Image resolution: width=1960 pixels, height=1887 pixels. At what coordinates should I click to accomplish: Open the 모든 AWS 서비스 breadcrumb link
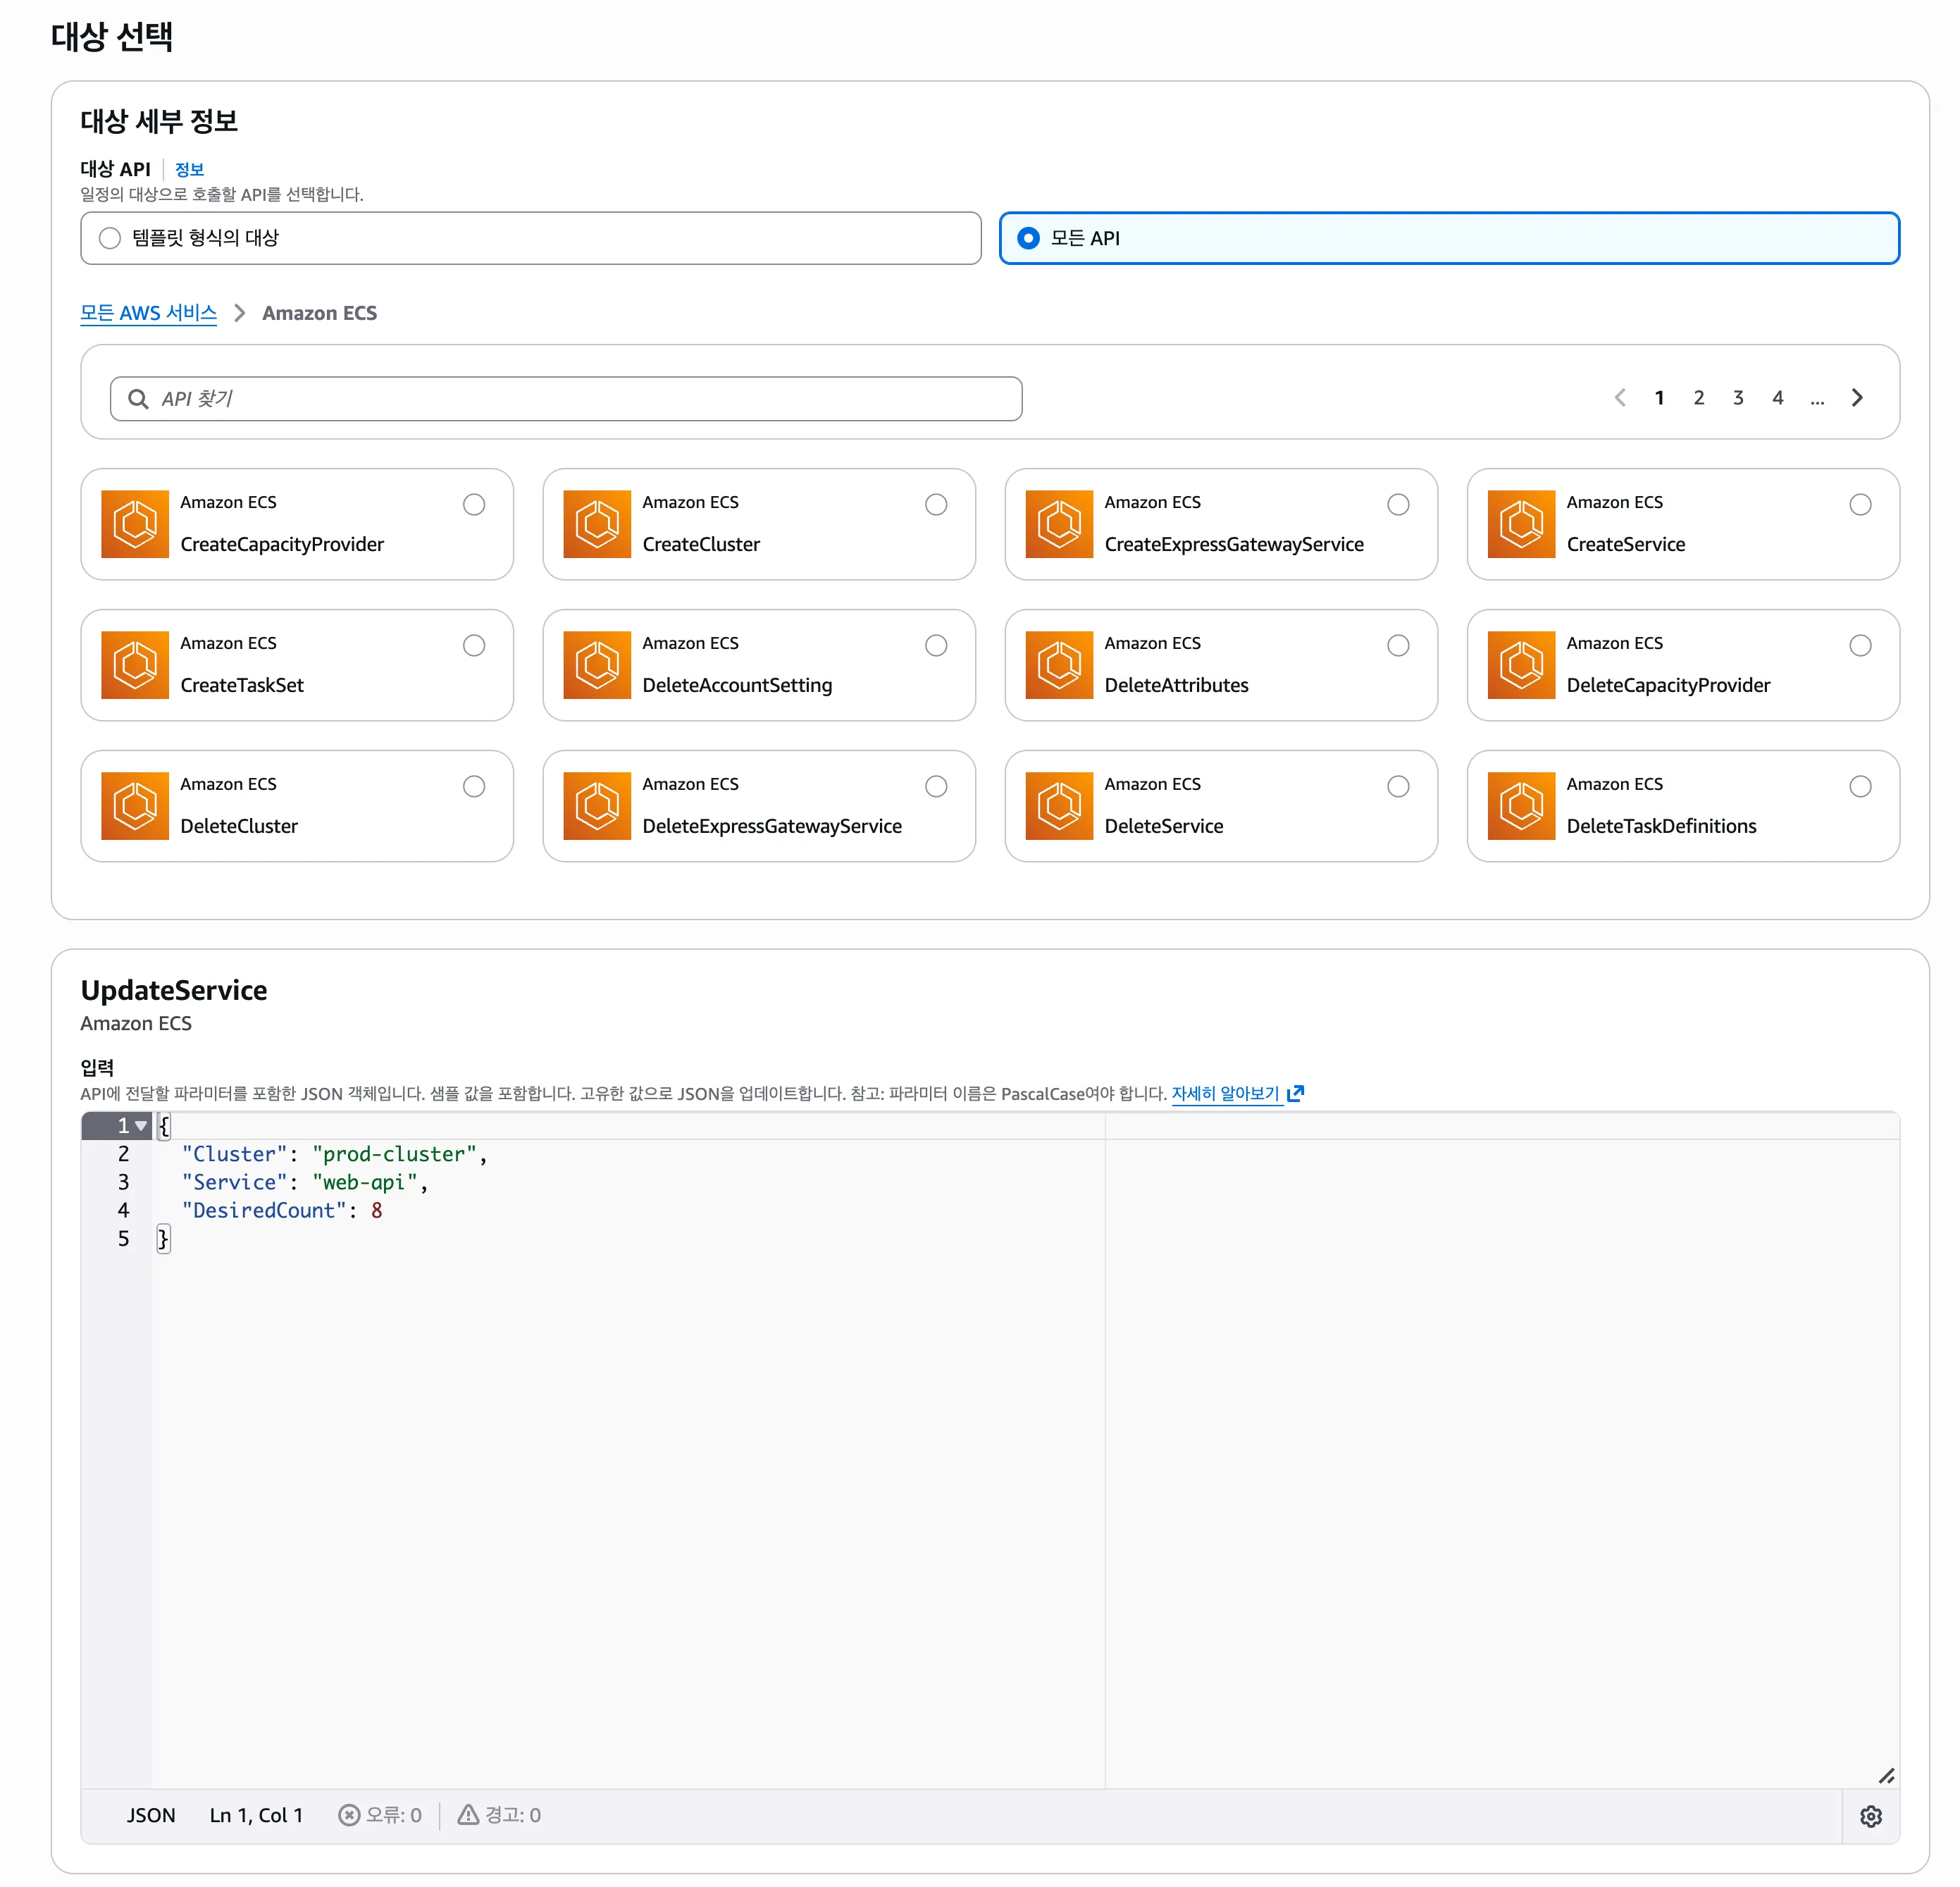coord(148,313)
